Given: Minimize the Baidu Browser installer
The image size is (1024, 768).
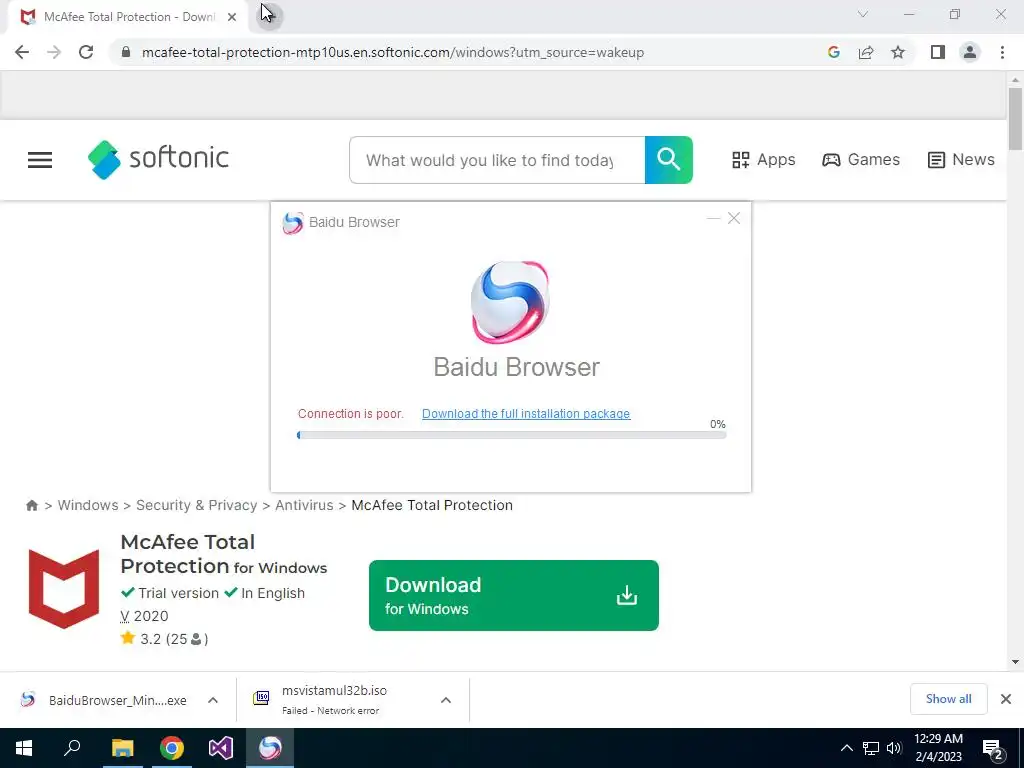Looking at the screenshot, I should point(713,218).
